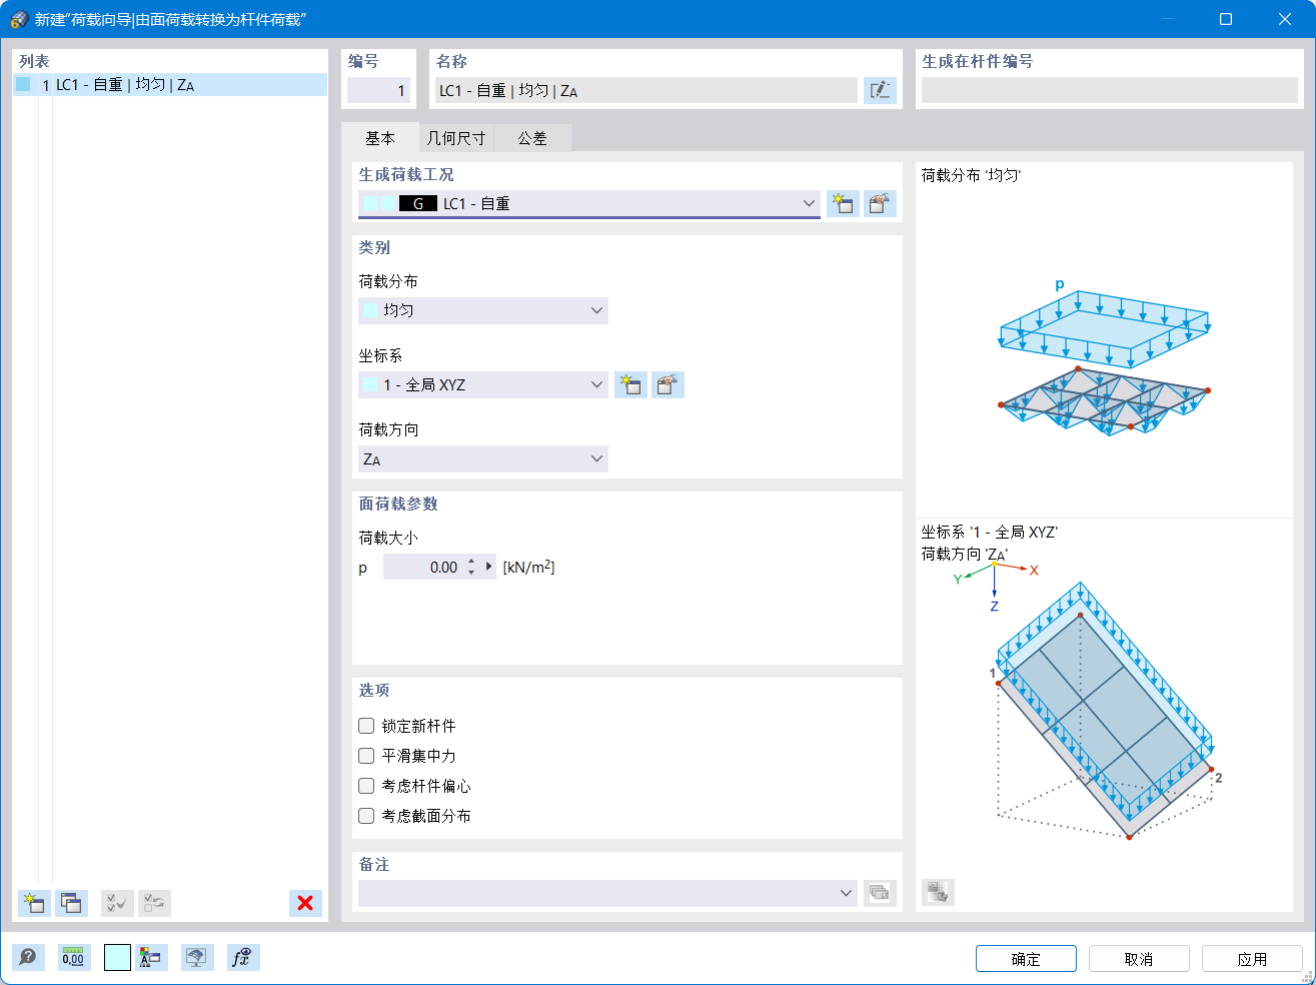Screen dimensions: 1316x985
Task: Click the copy item icon under the list
Action: [x=71, y=903]
